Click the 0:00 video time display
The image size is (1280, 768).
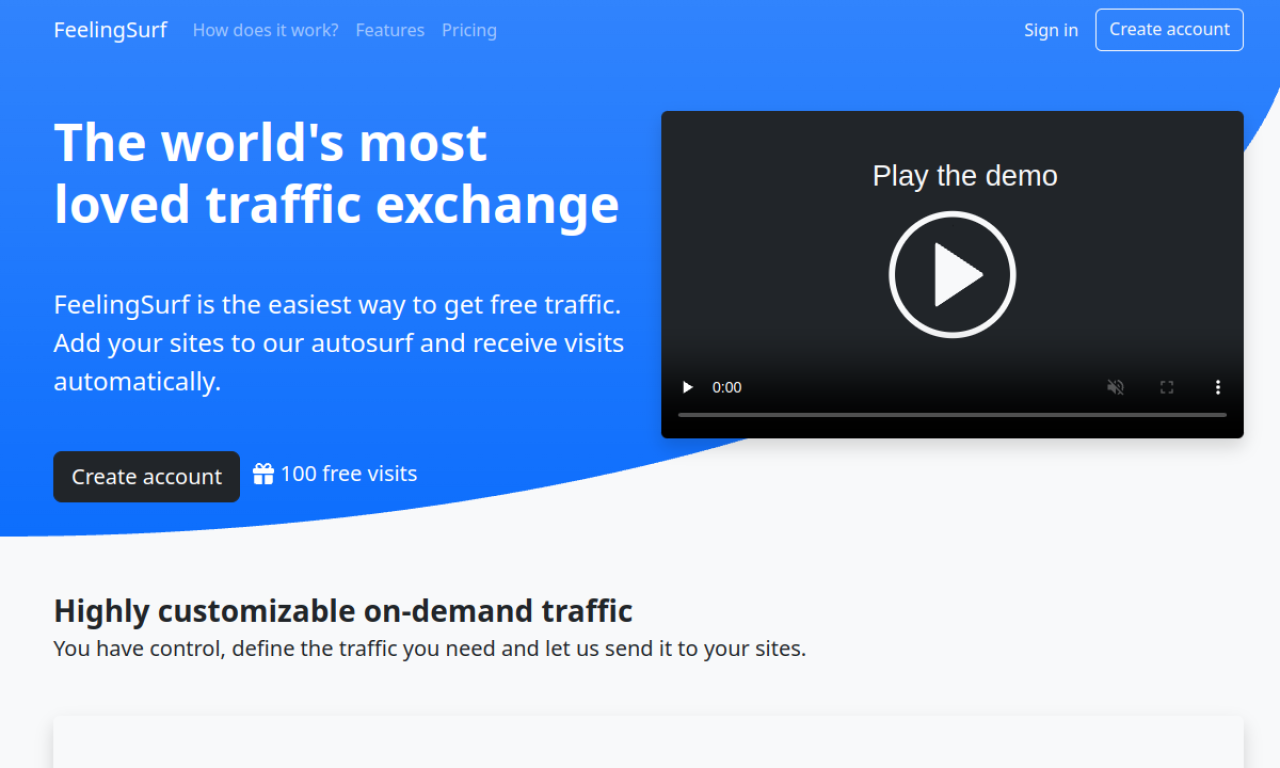coord(727,387)
